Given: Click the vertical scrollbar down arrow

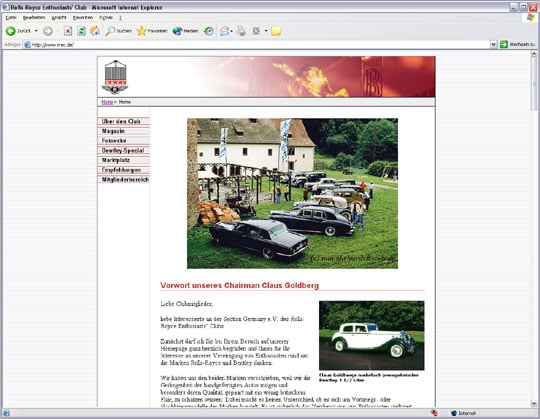Looking at the screenshot, I should click(534, 404).
